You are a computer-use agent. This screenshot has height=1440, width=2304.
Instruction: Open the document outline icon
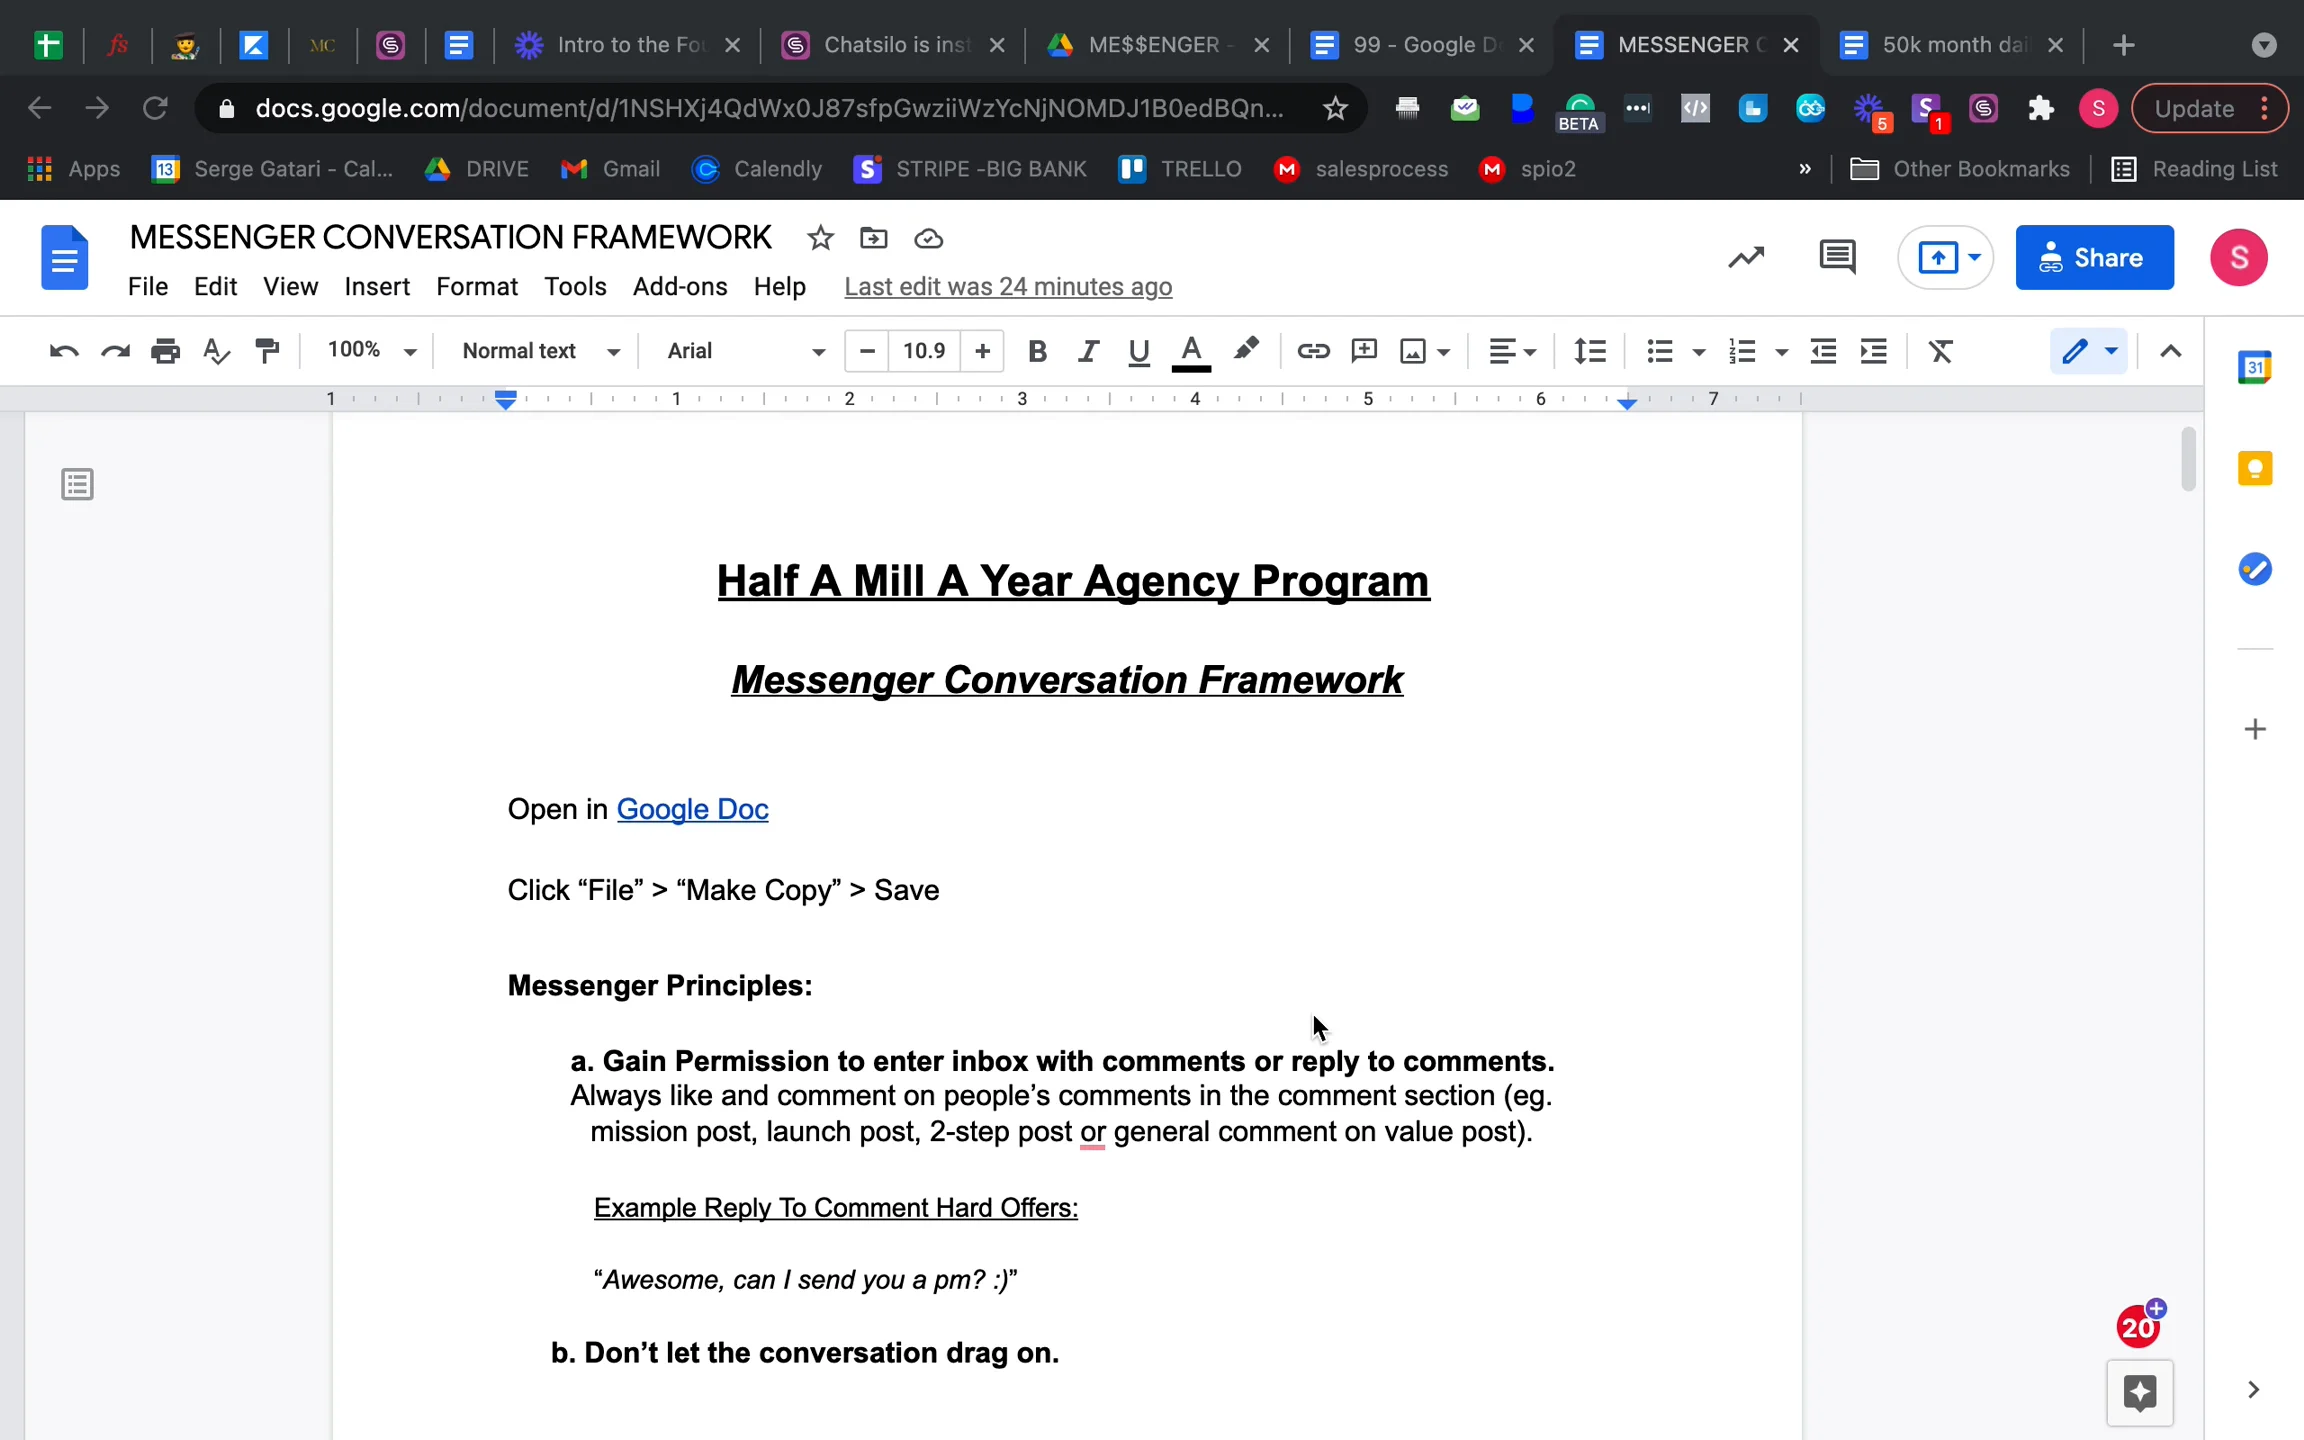tap(77, 485)
